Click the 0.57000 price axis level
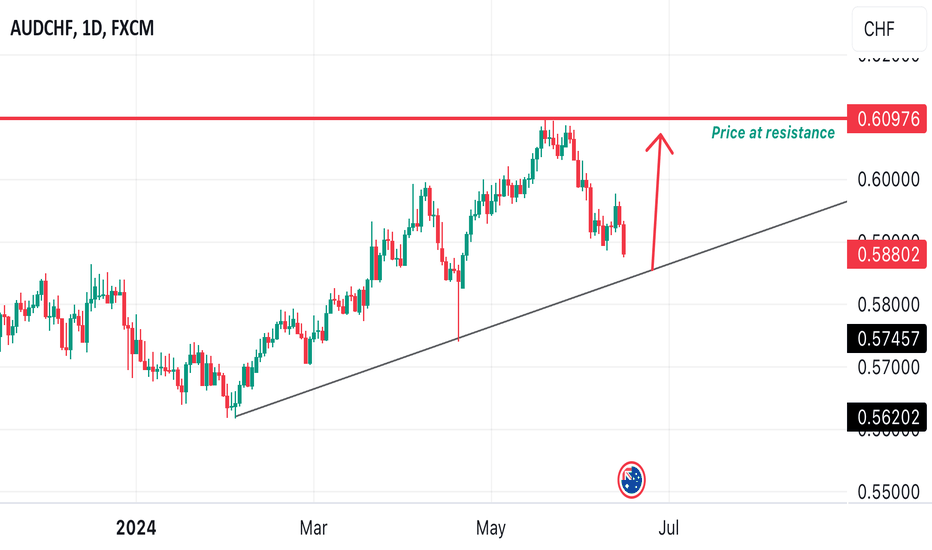Viewport: 932px width, 550px height. 888,367
